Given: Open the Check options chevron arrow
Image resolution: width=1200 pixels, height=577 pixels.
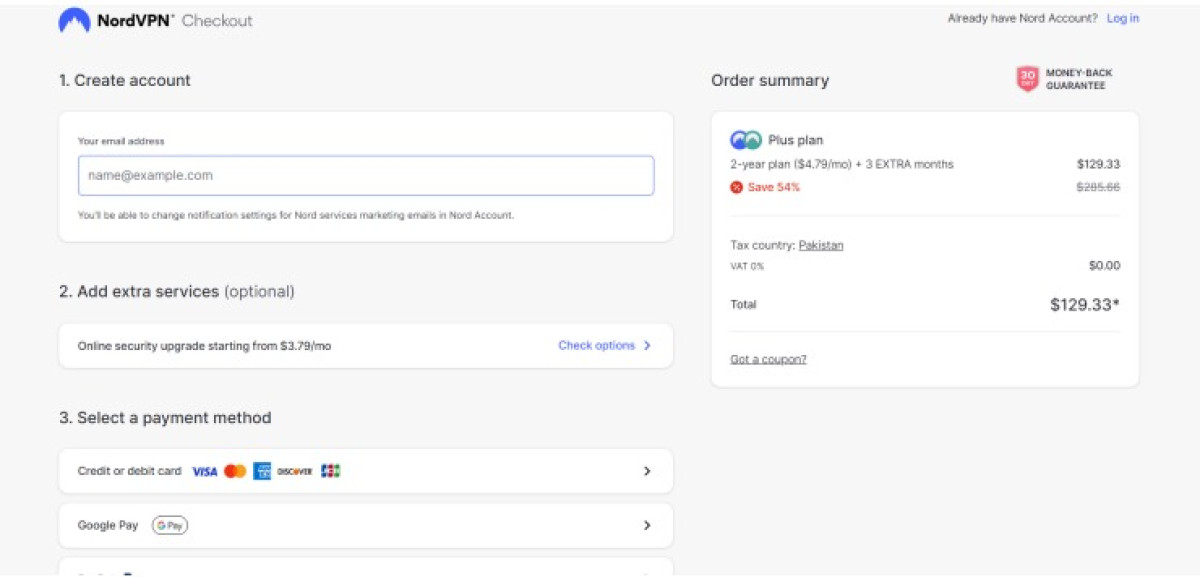Looking at the screenshot, I should click(647, 346).
